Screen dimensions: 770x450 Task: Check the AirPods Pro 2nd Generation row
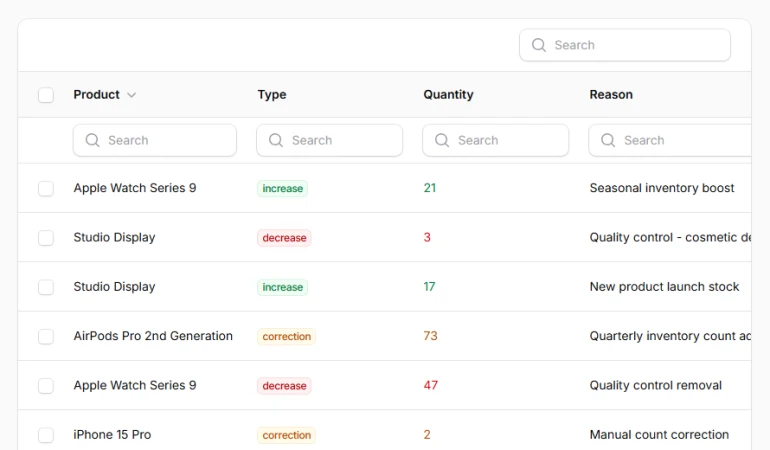tap(46, 337)
